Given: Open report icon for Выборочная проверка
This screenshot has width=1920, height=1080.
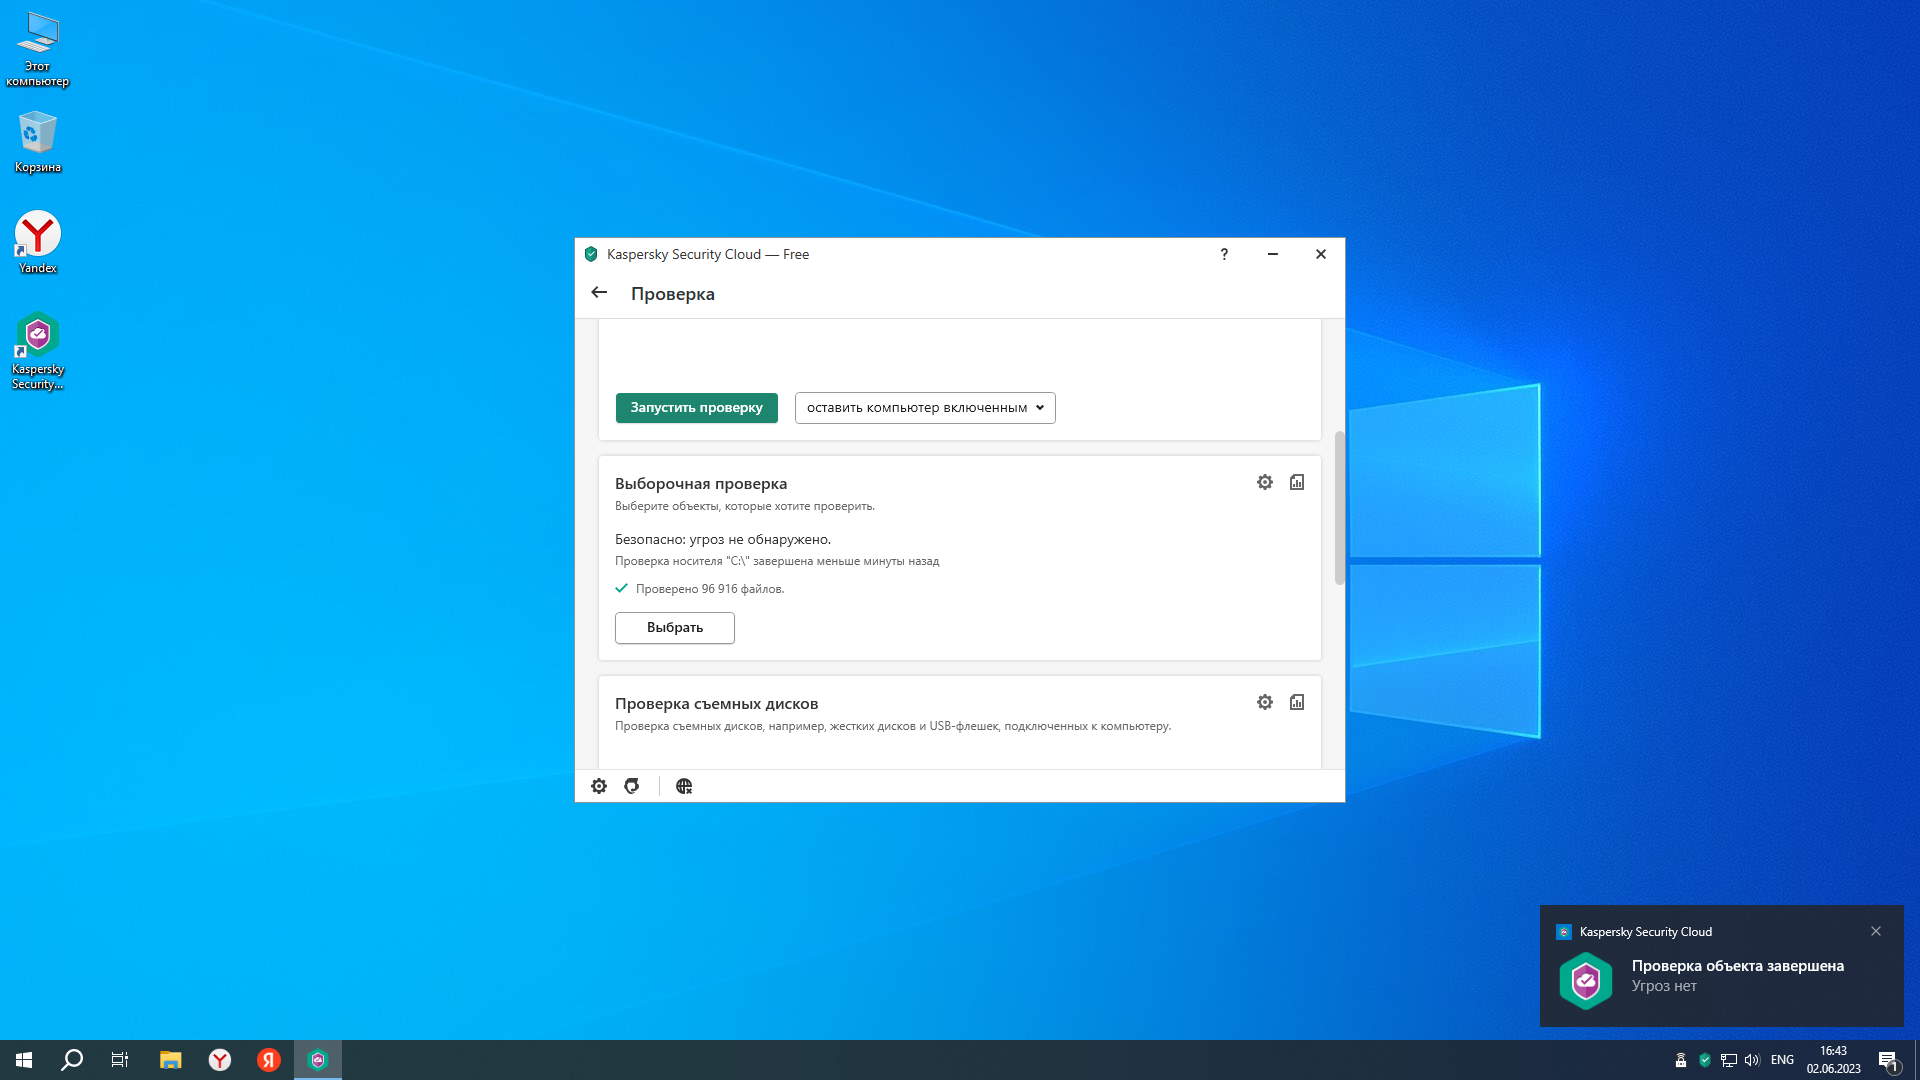Looking at the screenshot, I should click(1297, 482).
